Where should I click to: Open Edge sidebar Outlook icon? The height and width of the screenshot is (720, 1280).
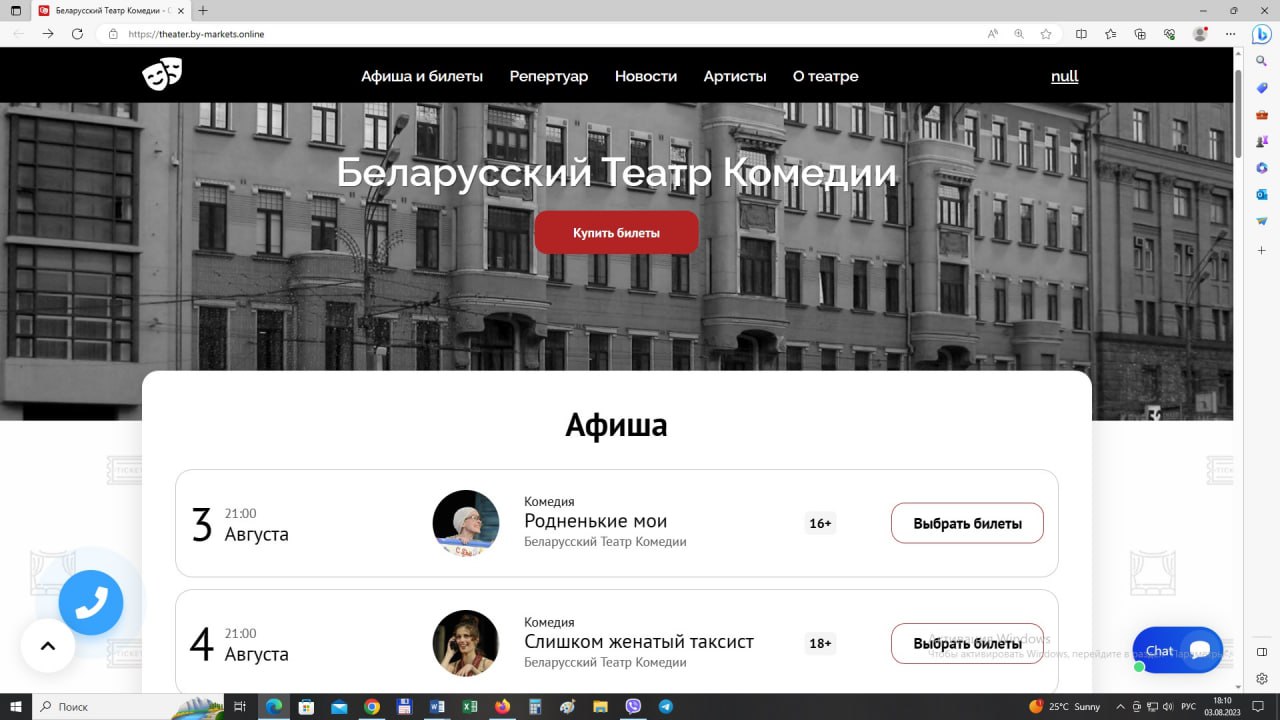coord(1262,195)
